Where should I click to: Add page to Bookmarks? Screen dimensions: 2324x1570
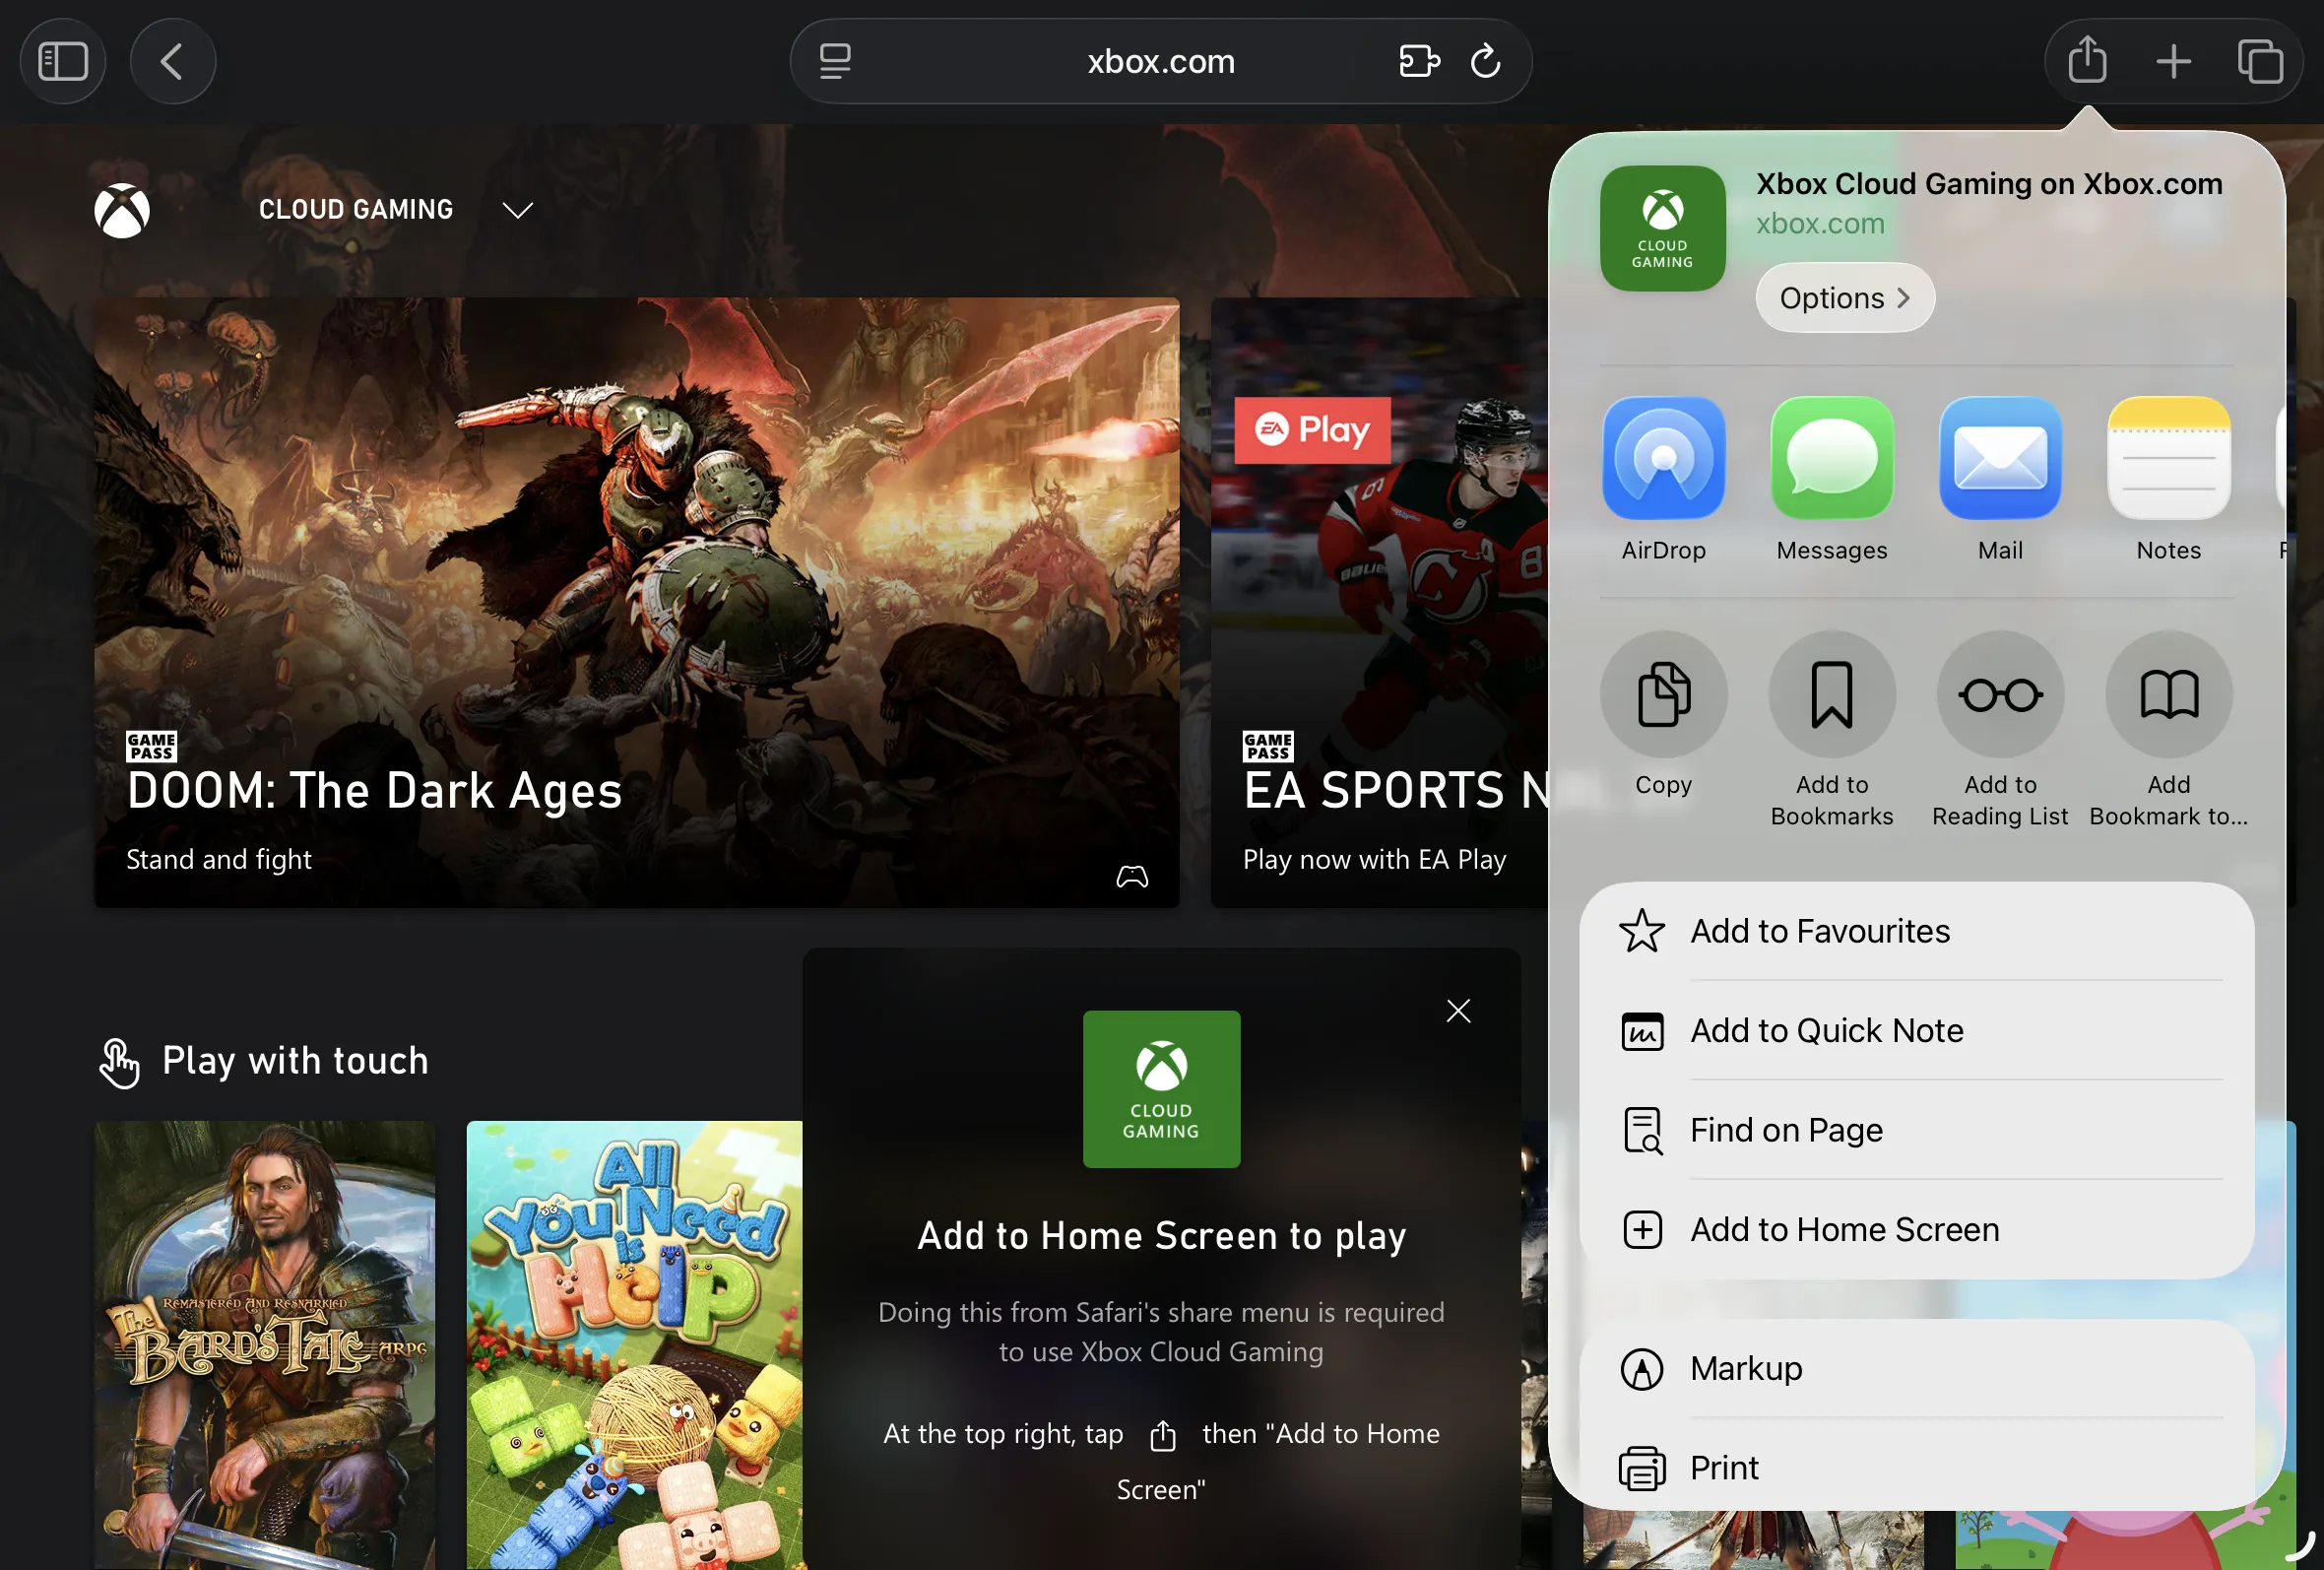(x=1830, y=695)
